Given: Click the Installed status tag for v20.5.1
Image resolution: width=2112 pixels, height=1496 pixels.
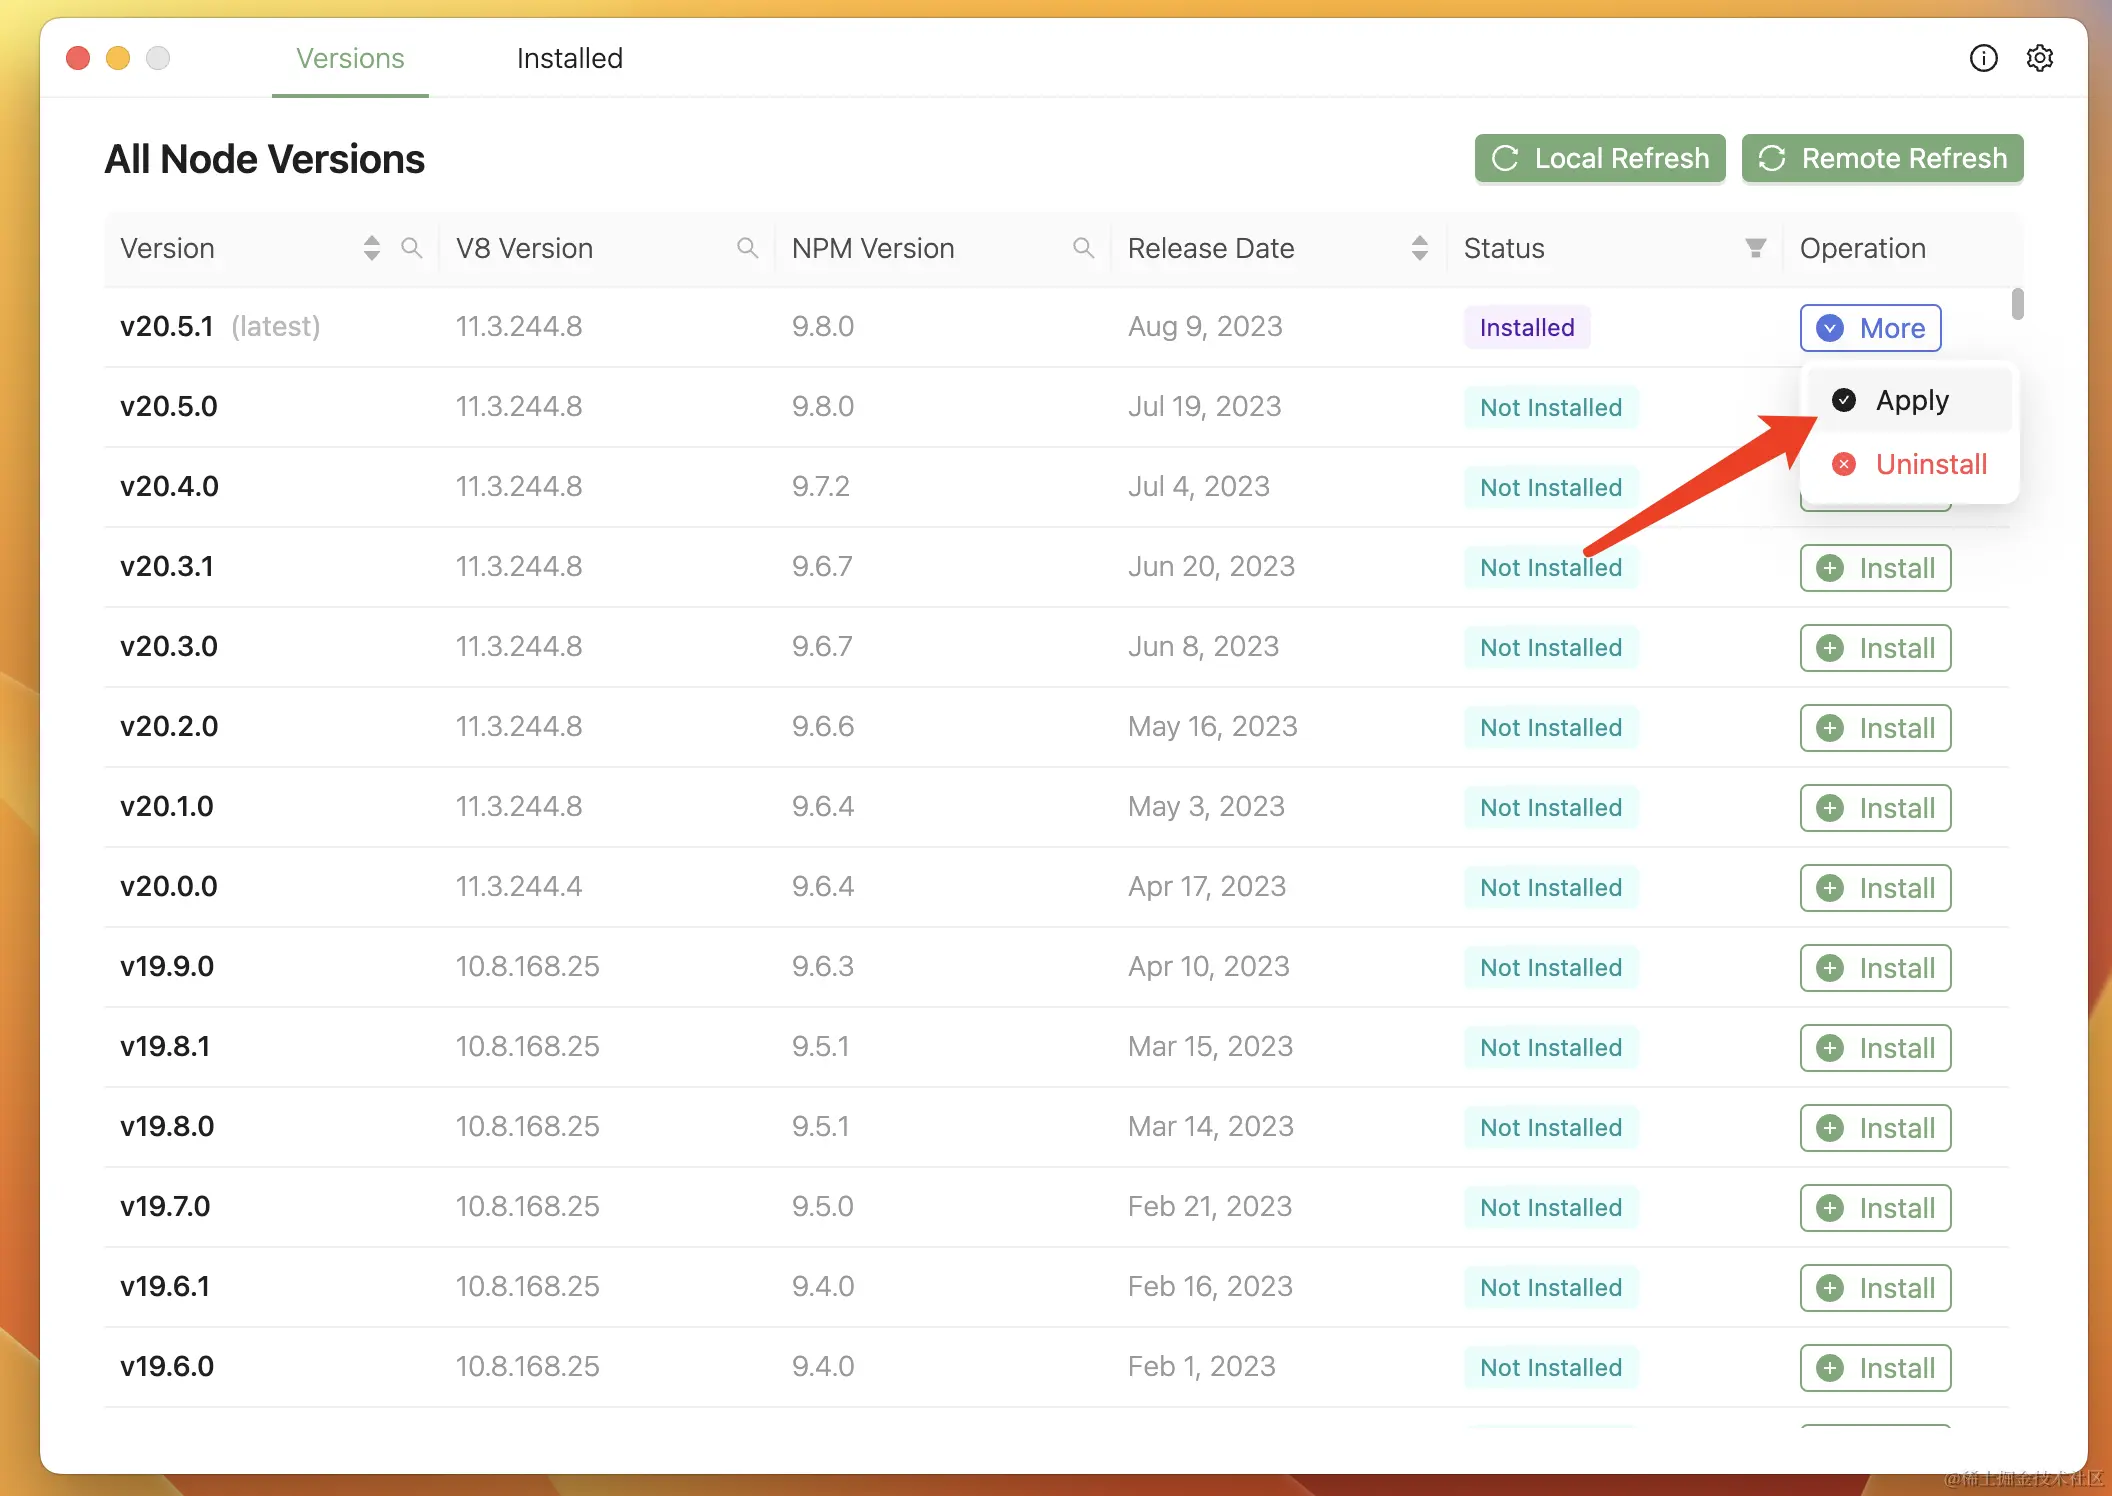Looking at the screenshot, I should coord(1526,328).
